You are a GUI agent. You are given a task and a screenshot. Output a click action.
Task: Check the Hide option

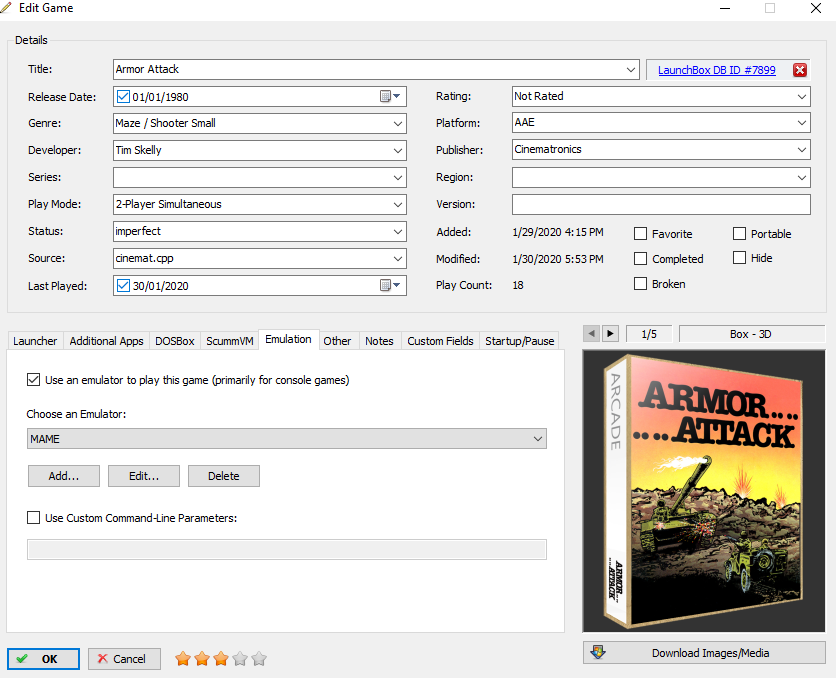(x=739, y=258)
